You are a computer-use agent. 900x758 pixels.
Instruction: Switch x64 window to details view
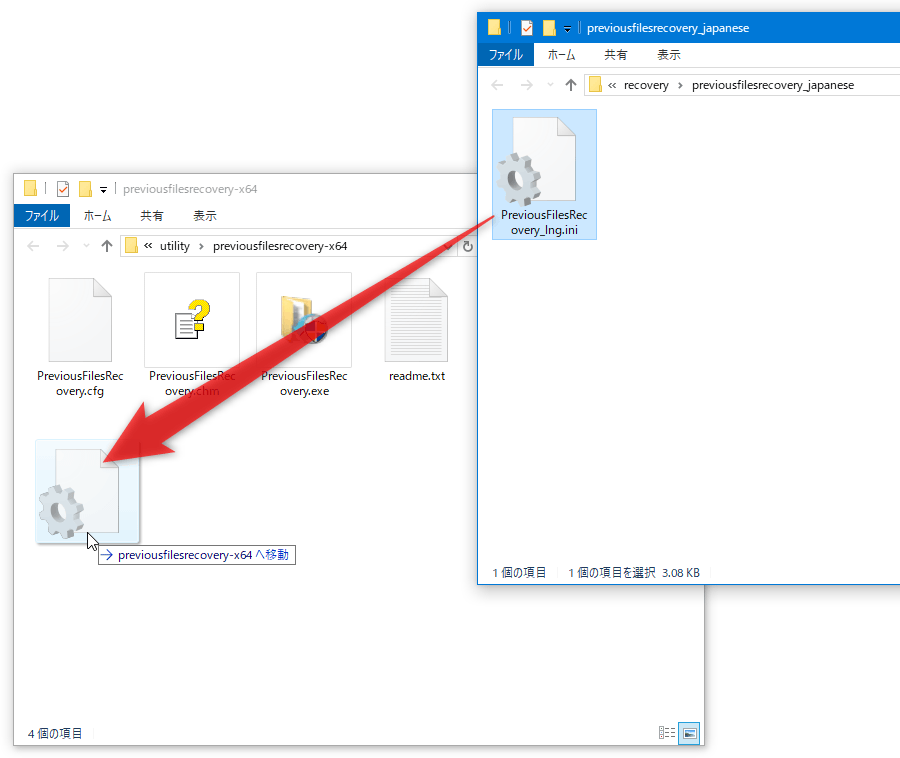click(x=666, y=733)
